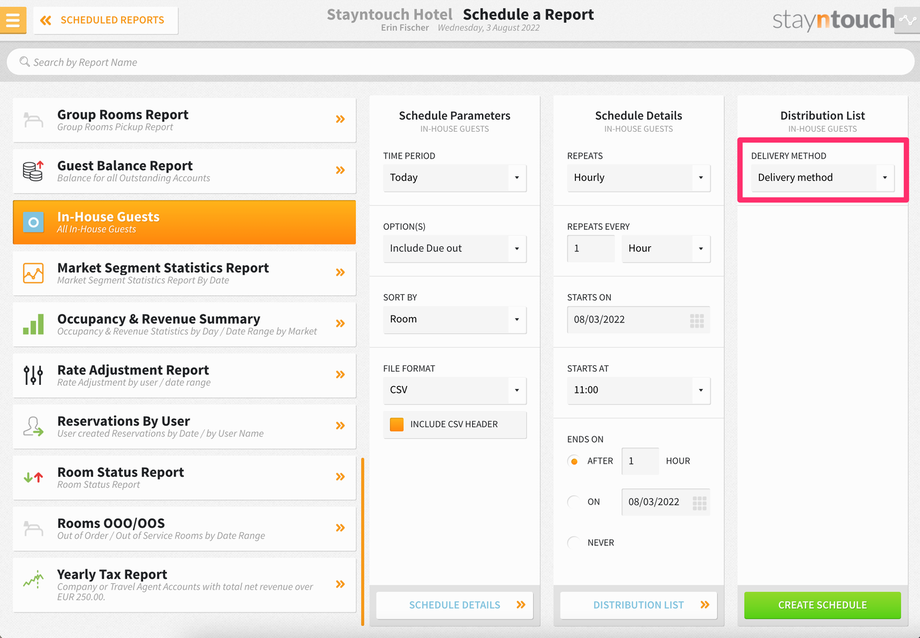This screenshot has width=920, height=638.
Task: Select the Room Status Report title
Action: [x=120, y=472]
